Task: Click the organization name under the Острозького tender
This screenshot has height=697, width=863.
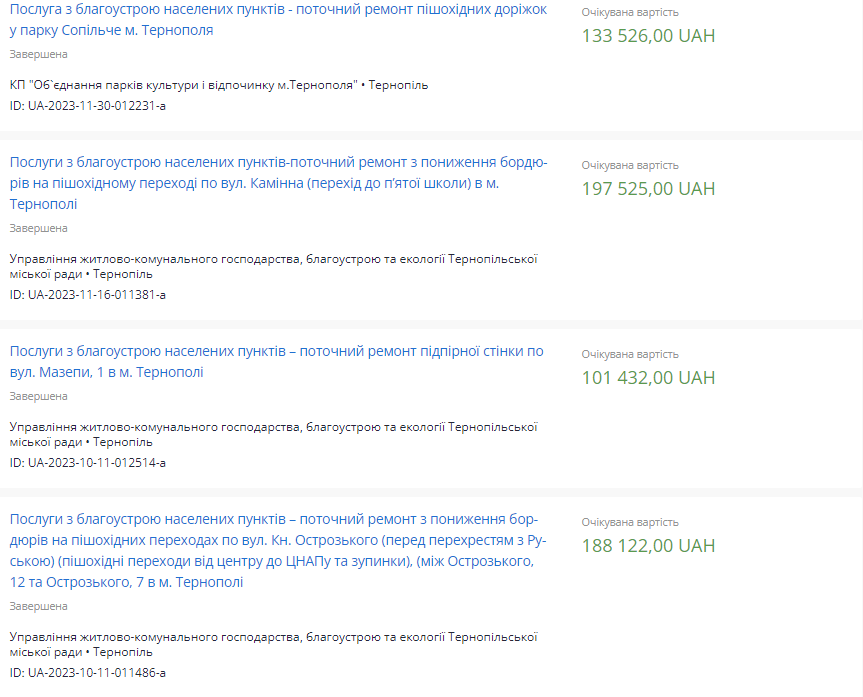Action: pyautogui.click(x=273, y=644)
